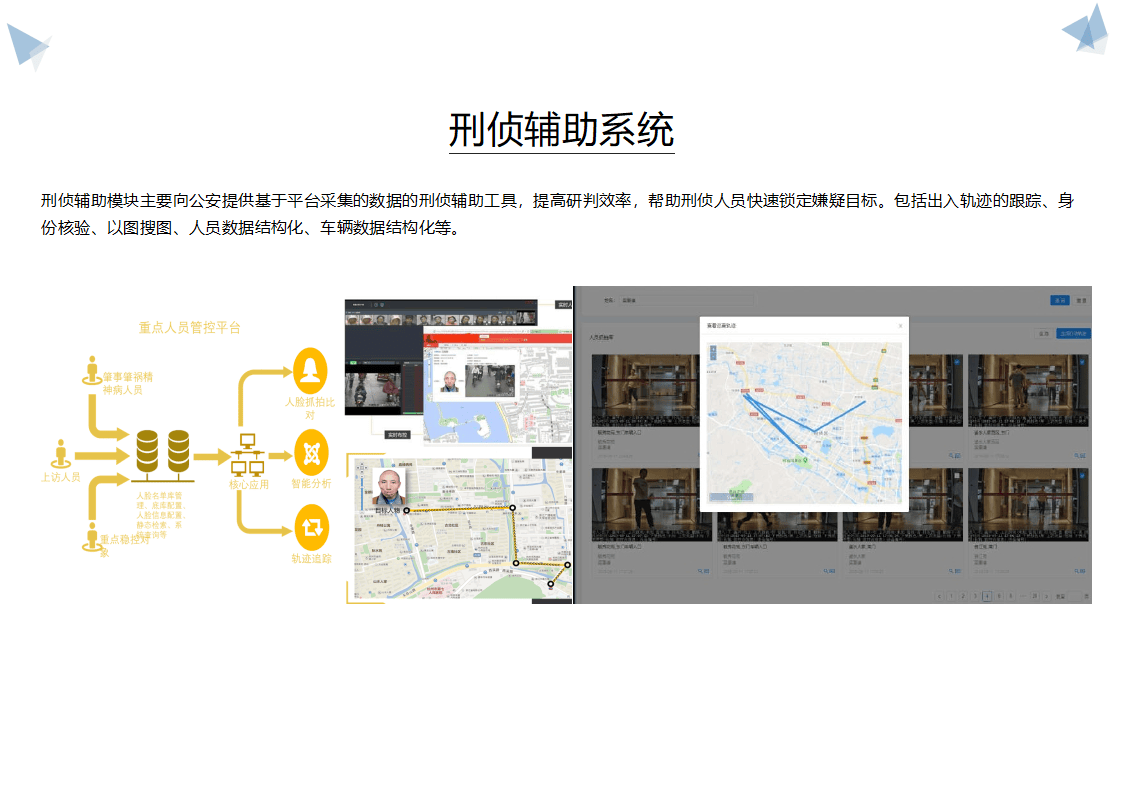The height and width of the screenshot is (793, 1122).
Task: Click blue generate-track button above capture cards
Action: 1073,334
